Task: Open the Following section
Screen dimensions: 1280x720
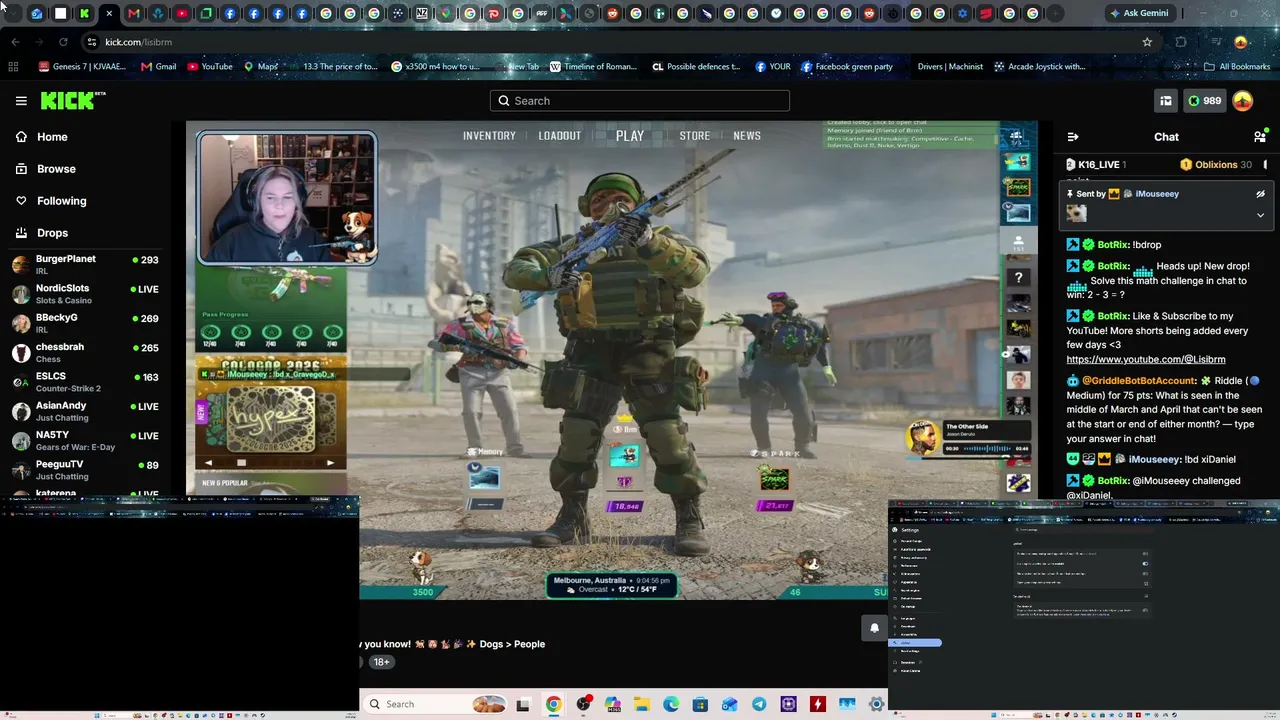Action: tap(61, 201)
